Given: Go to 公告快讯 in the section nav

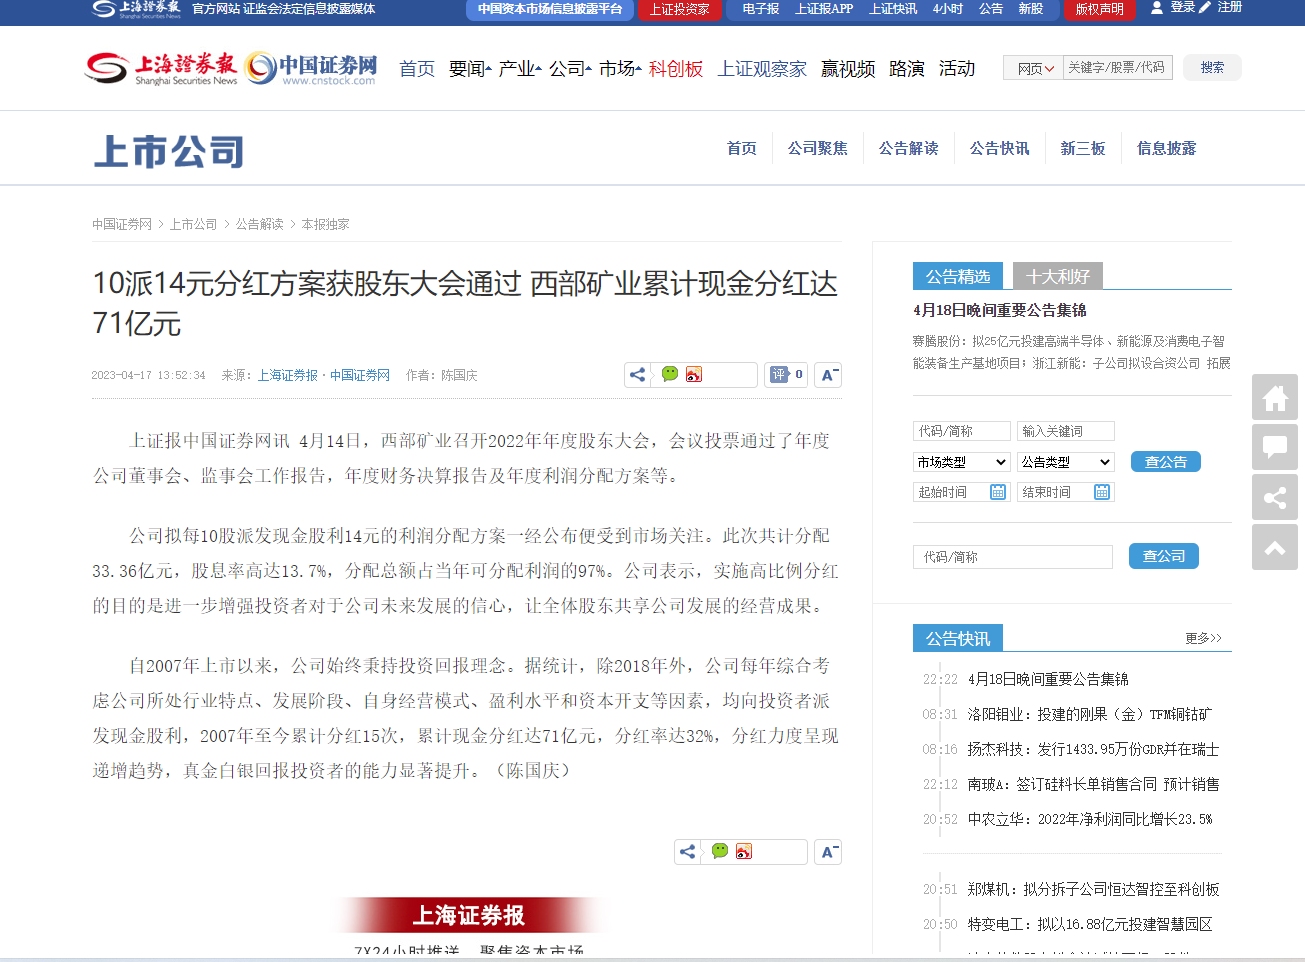Looking at the screenshot, I should click(x=999, y=148).
